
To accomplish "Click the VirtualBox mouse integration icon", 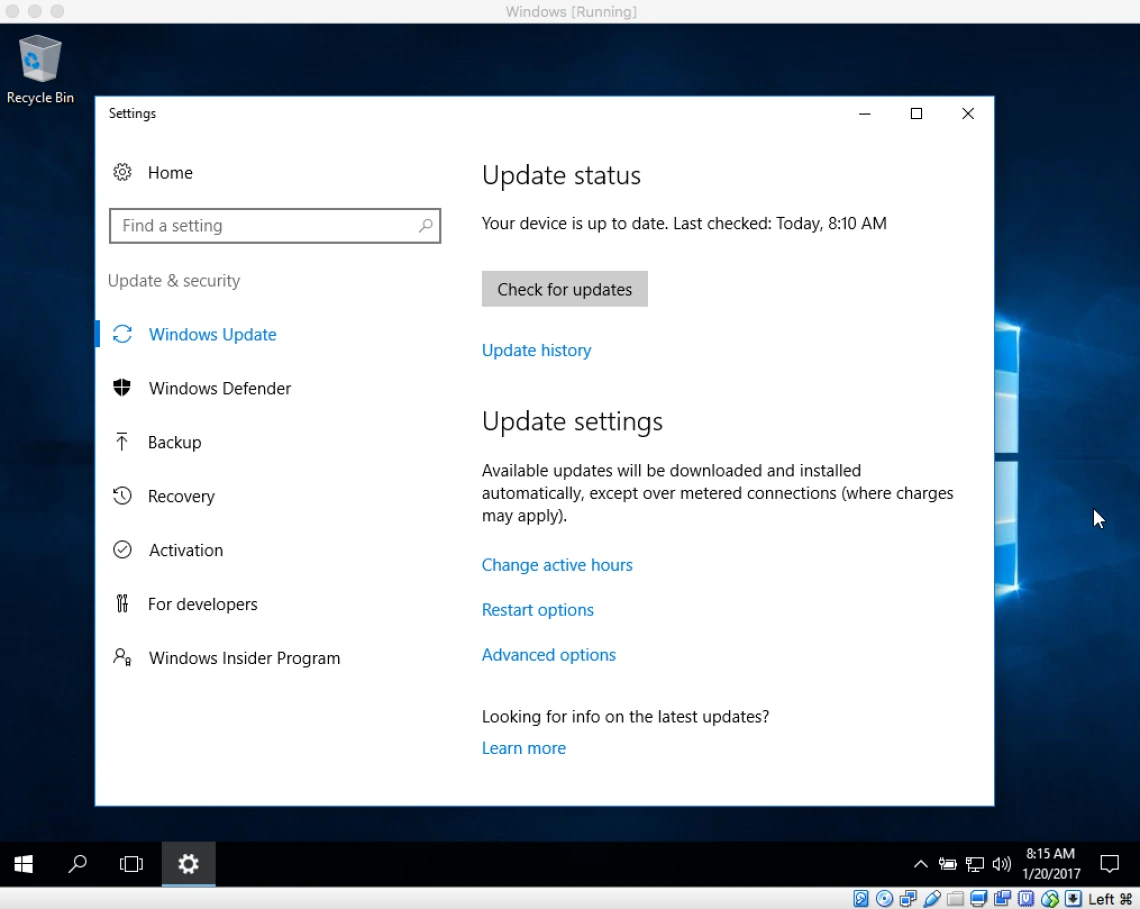I will tap(1050, 899).
